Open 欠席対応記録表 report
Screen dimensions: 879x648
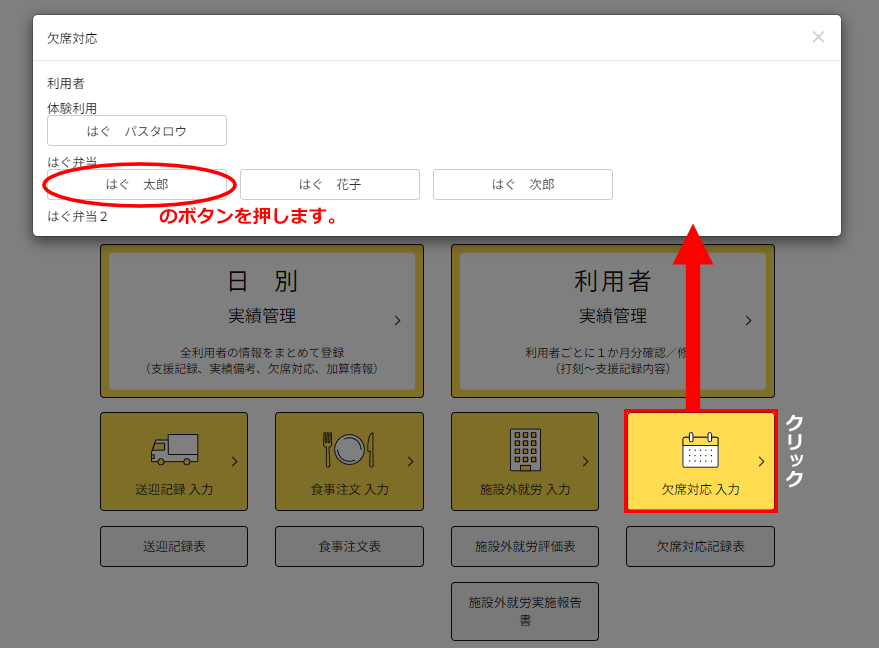700,547
